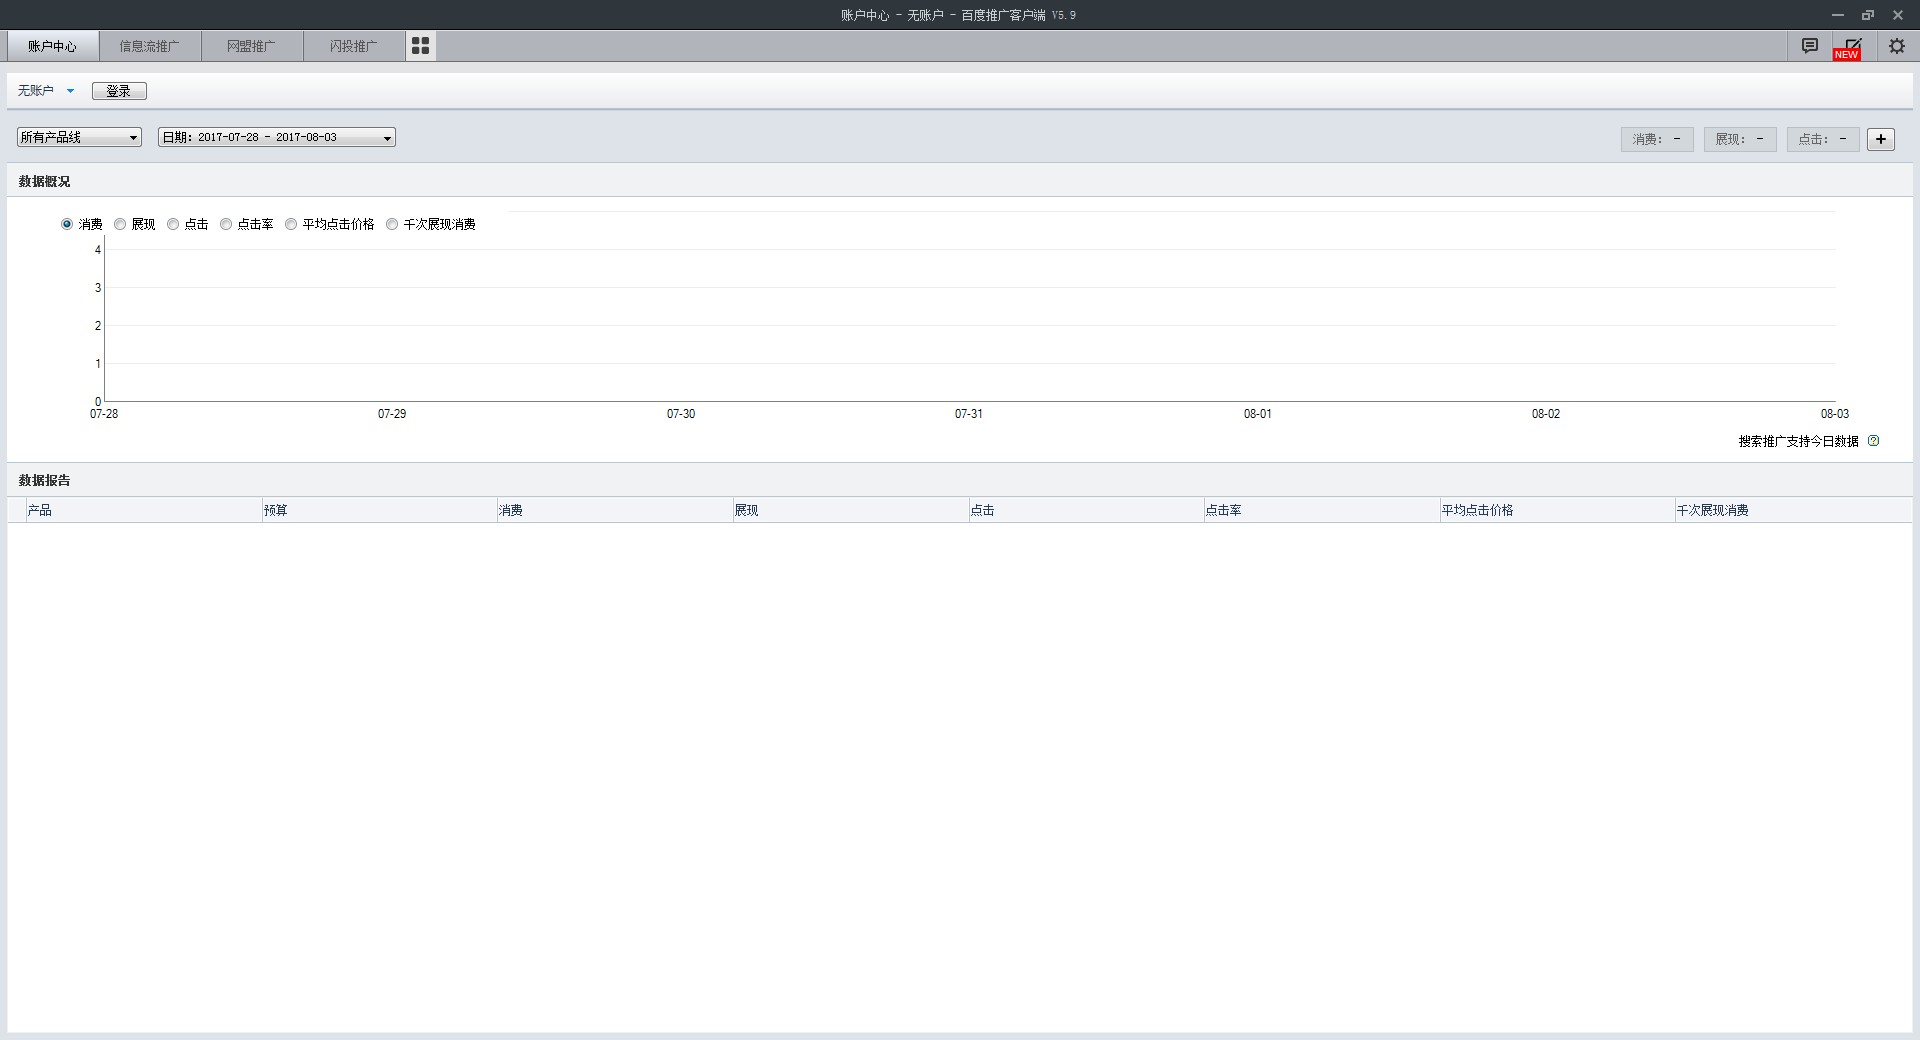The image size is (1920, 1040).
Task: Switch to the 网盟推广 tab
Action: coord(251,46)
